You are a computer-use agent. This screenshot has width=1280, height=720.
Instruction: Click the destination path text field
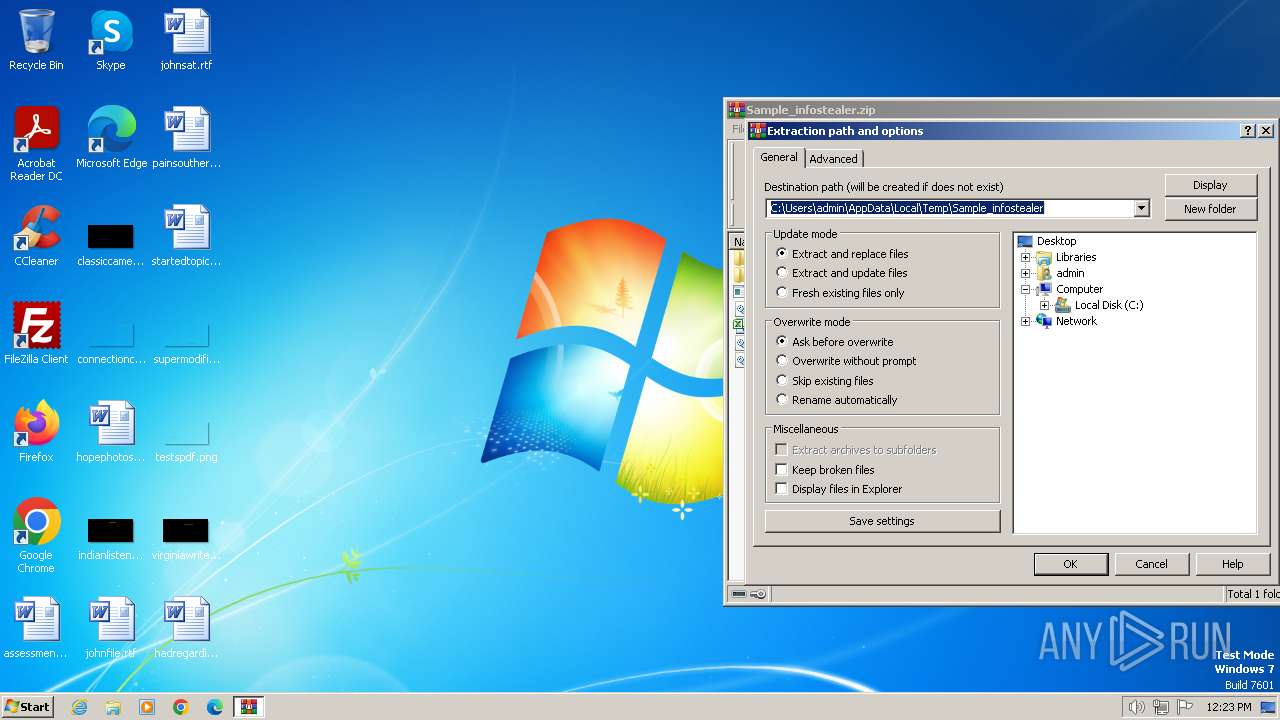(950, 208)
